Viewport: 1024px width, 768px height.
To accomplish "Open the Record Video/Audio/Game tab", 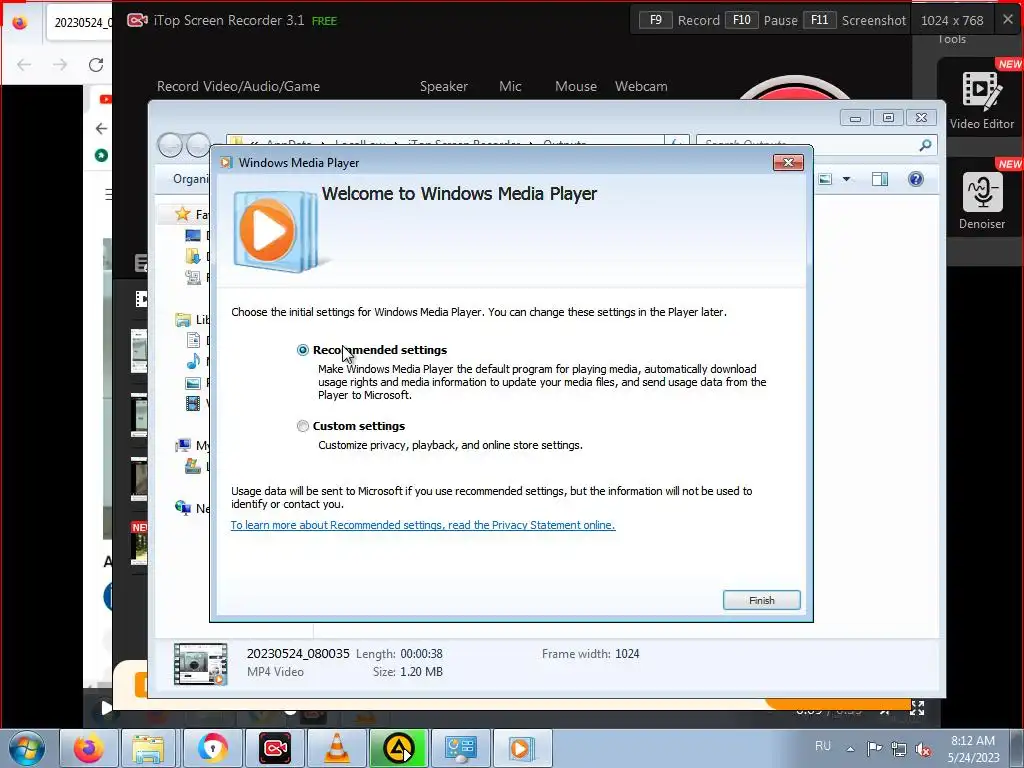I will click(x=238, y=86).
